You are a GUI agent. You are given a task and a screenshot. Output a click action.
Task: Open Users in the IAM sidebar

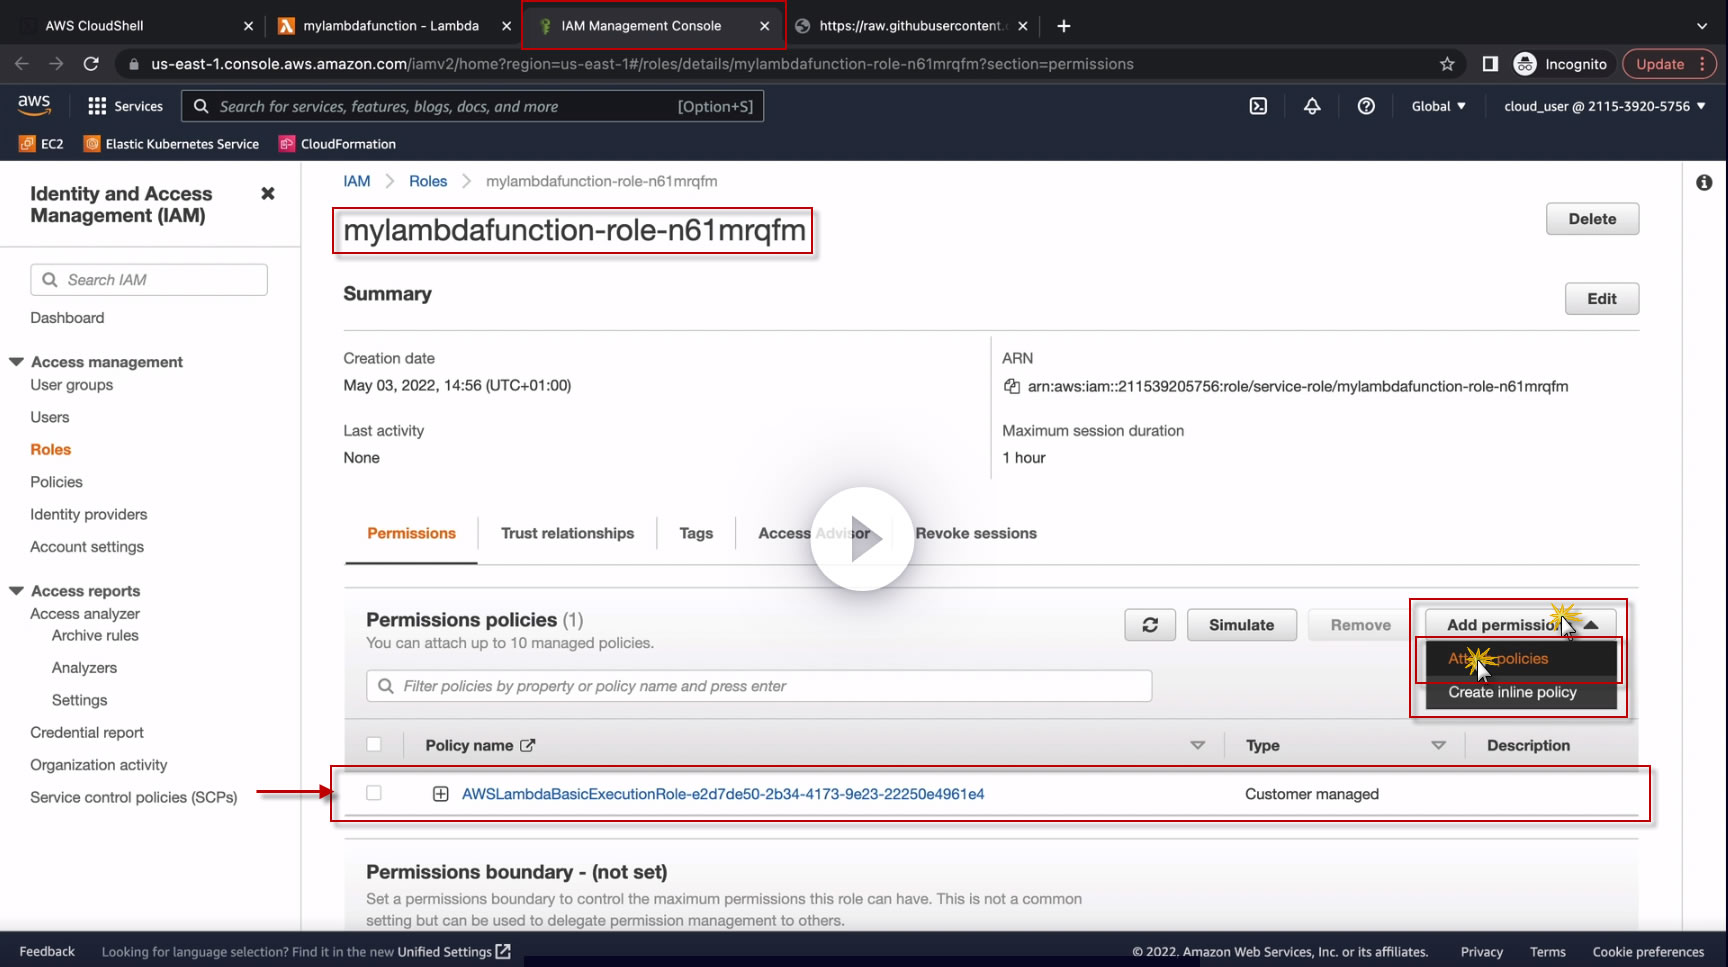point(50,417)
